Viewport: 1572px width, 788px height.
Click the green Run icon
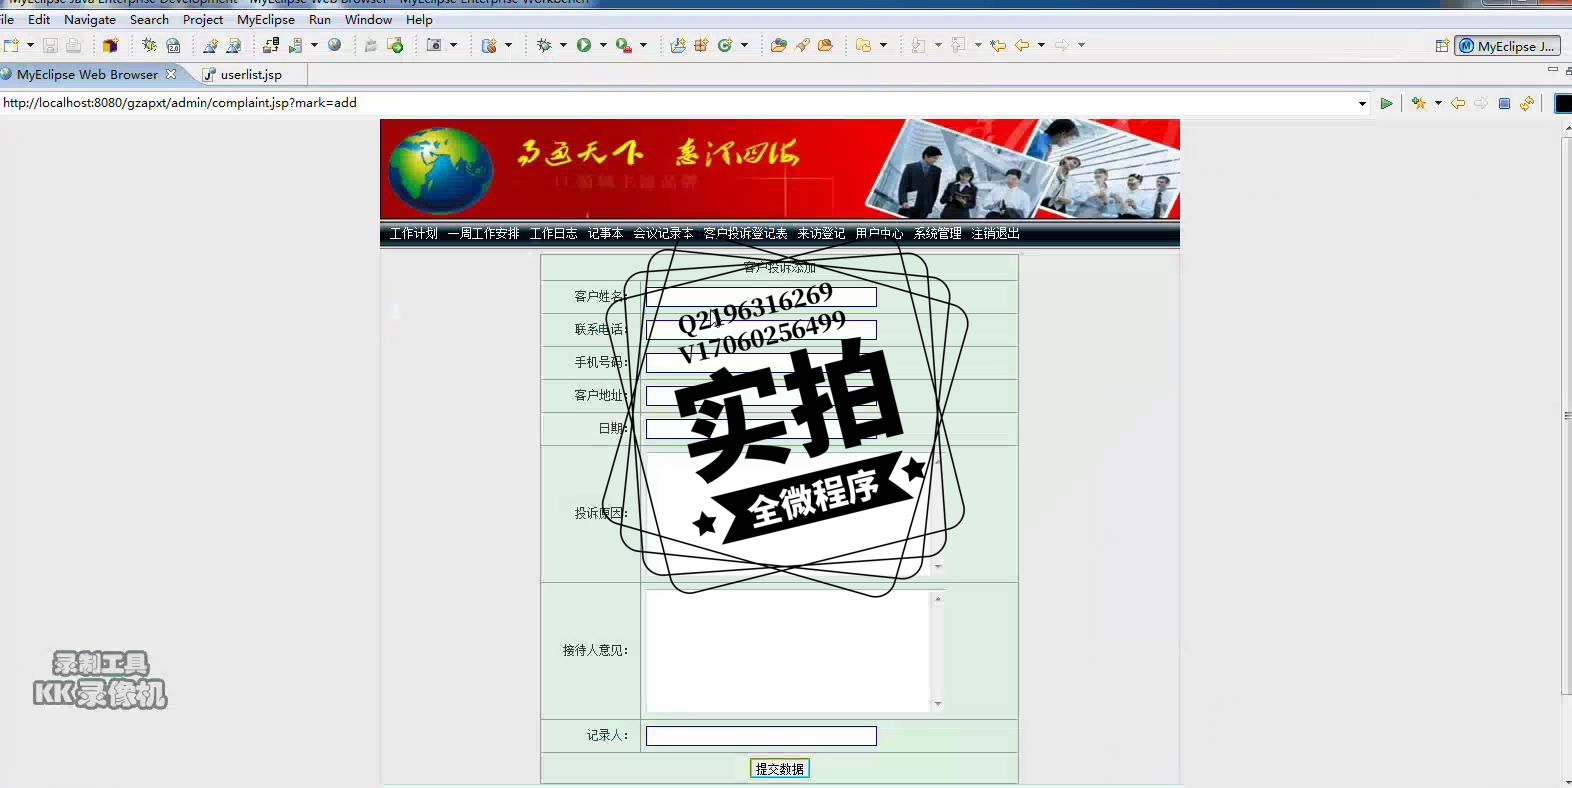(x=584, y=45)
